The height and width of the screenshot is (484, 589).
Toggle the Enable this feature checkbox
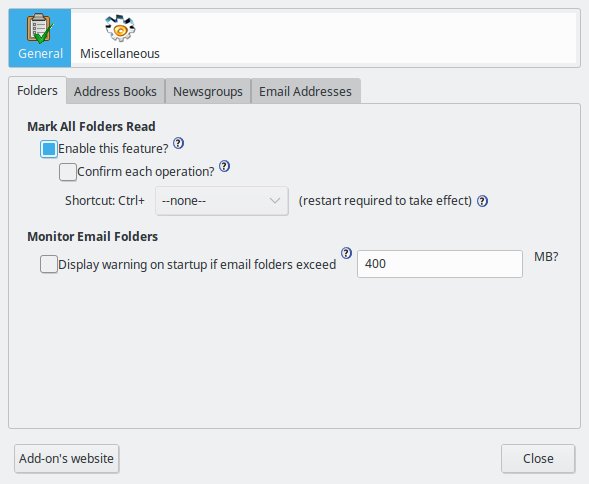pyautogui.click(x=49, y=149)
